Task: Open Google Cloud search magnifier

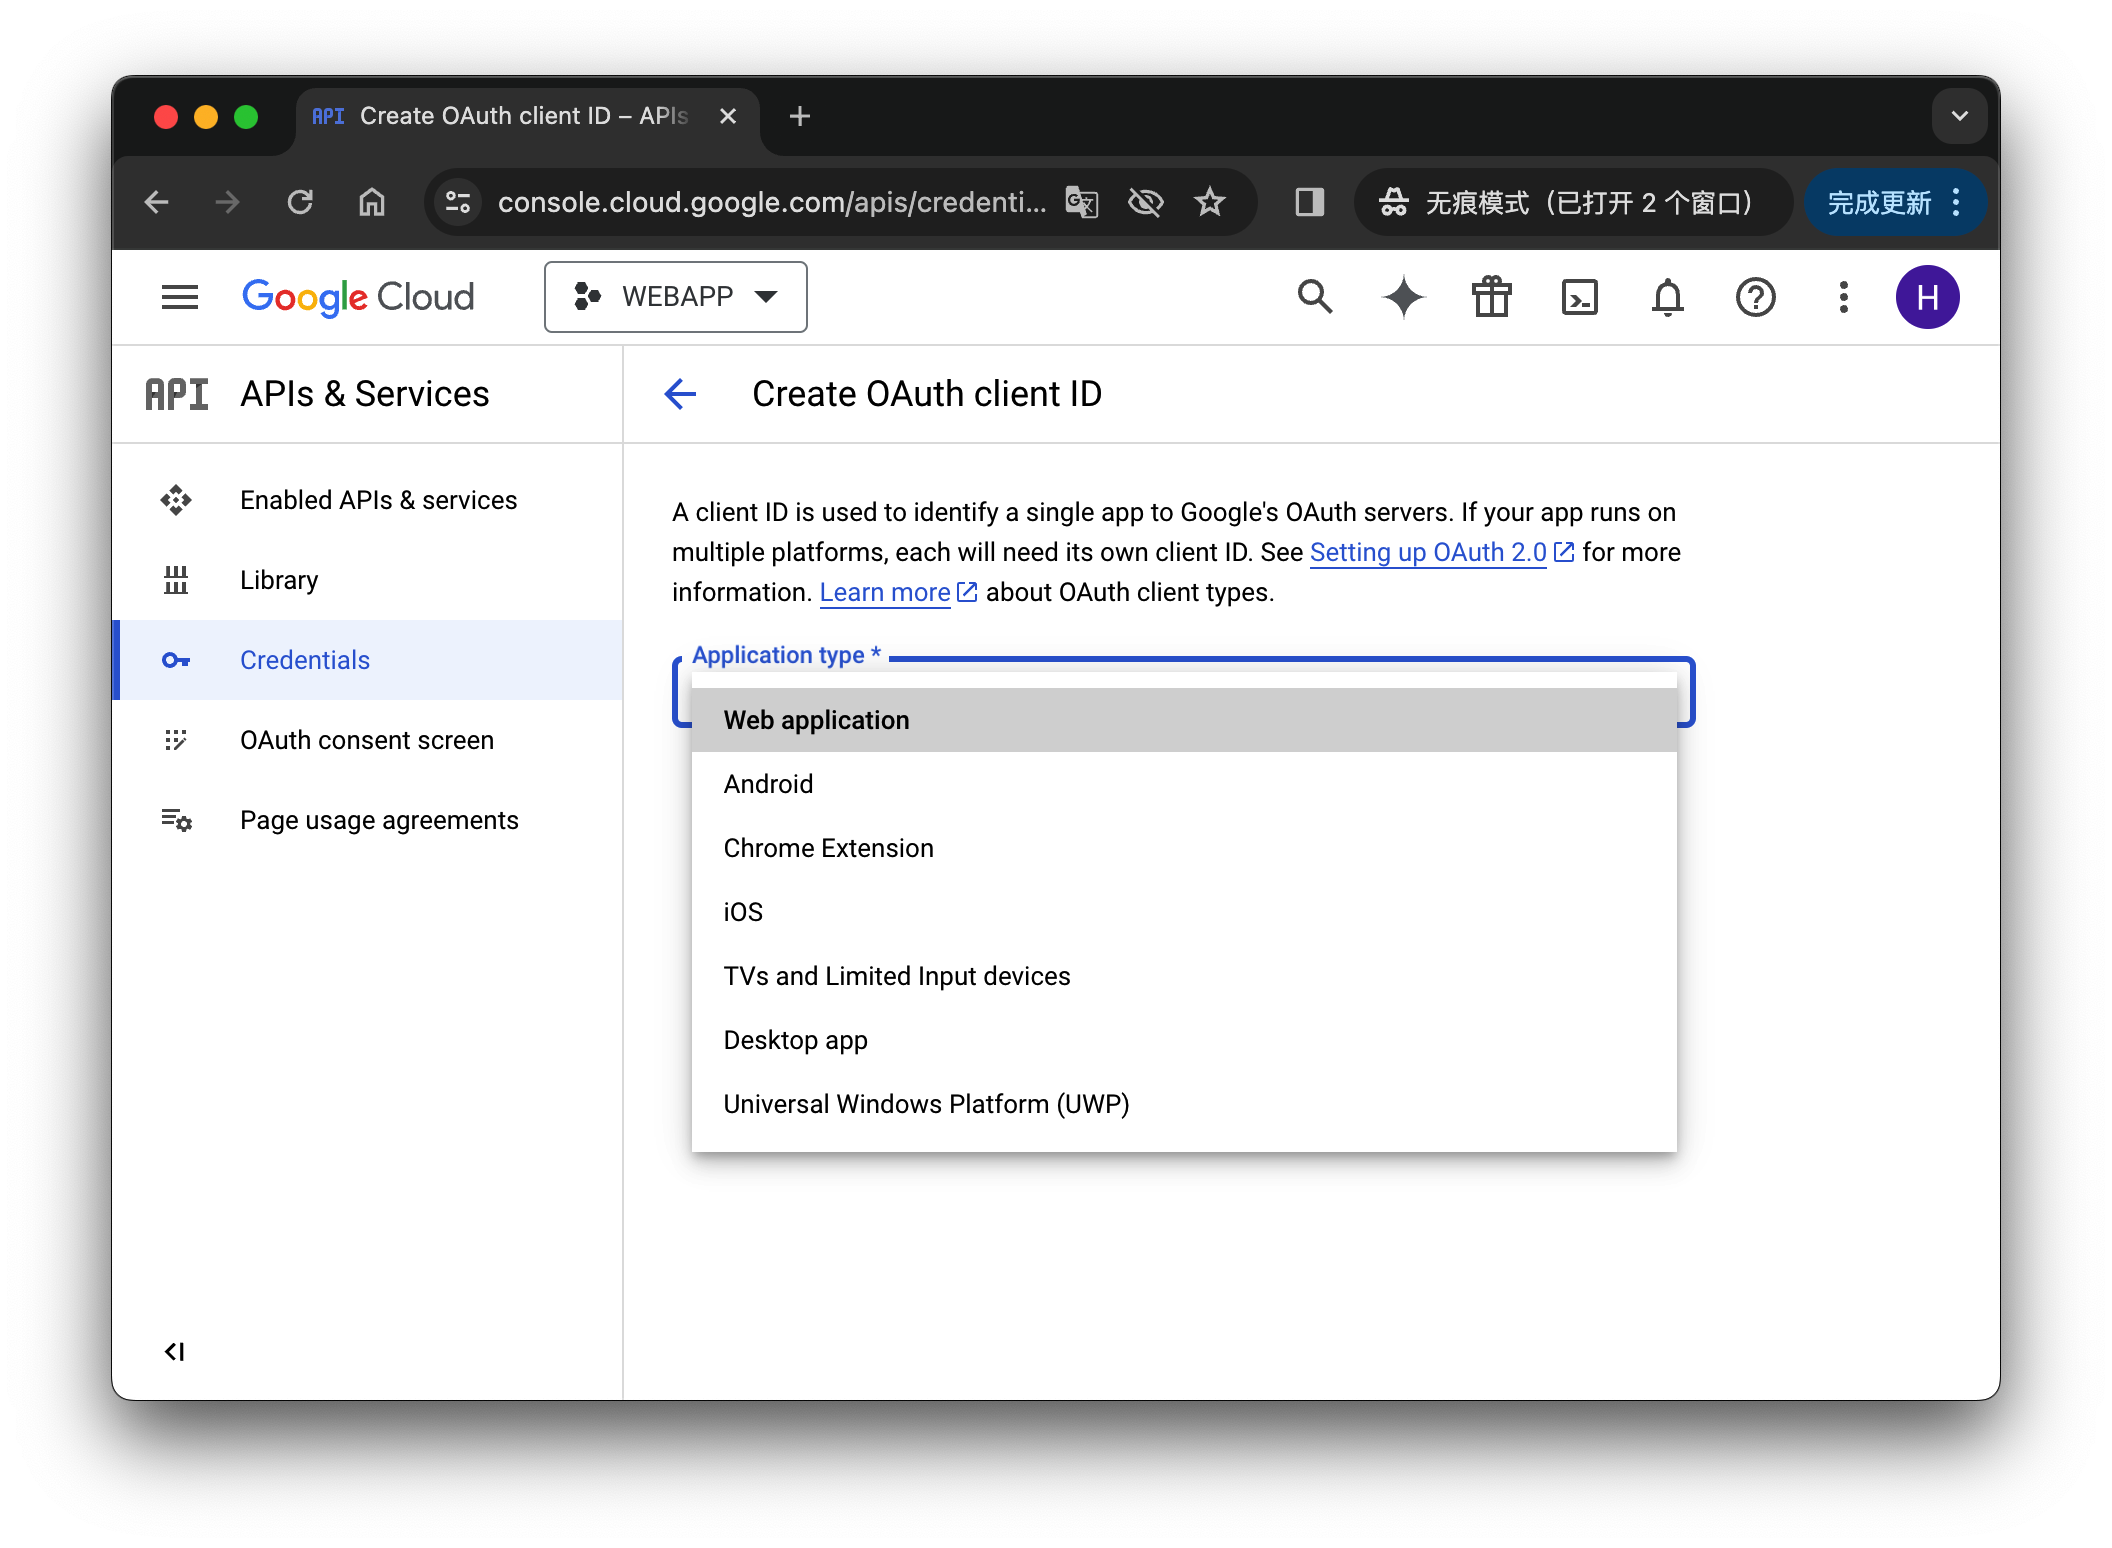Action: 1315,296
